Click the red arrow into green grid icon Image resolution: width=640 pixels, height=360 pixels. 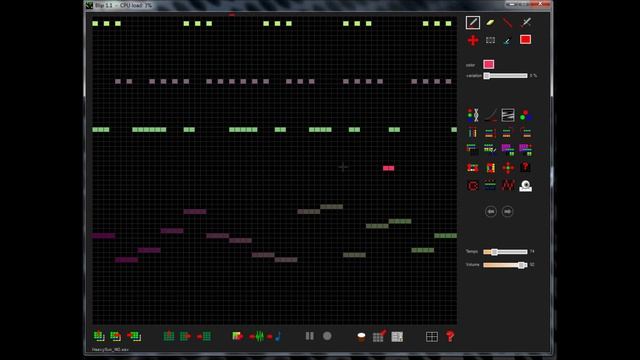(204, 336)
